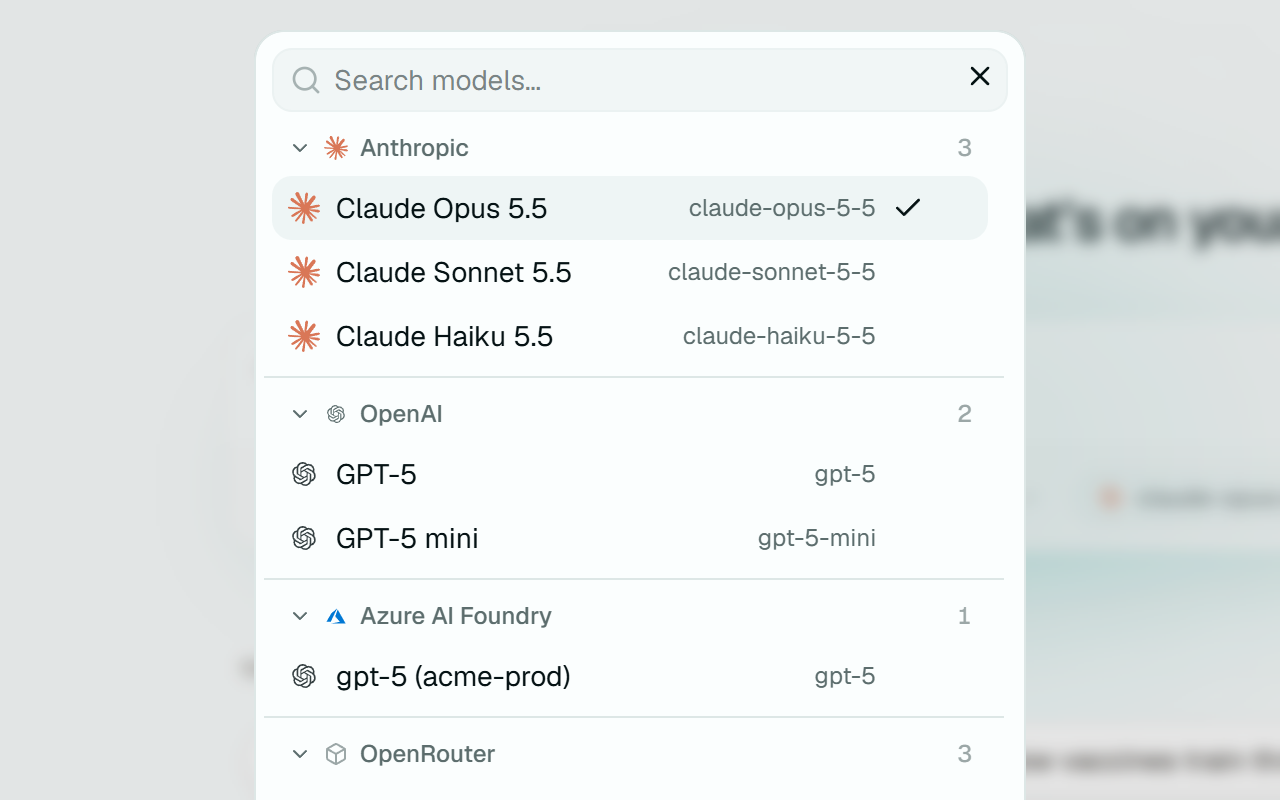Choose Claude Sonnet 5.5 model
The image size is (1280, 800).
click(x=630, y=272)
